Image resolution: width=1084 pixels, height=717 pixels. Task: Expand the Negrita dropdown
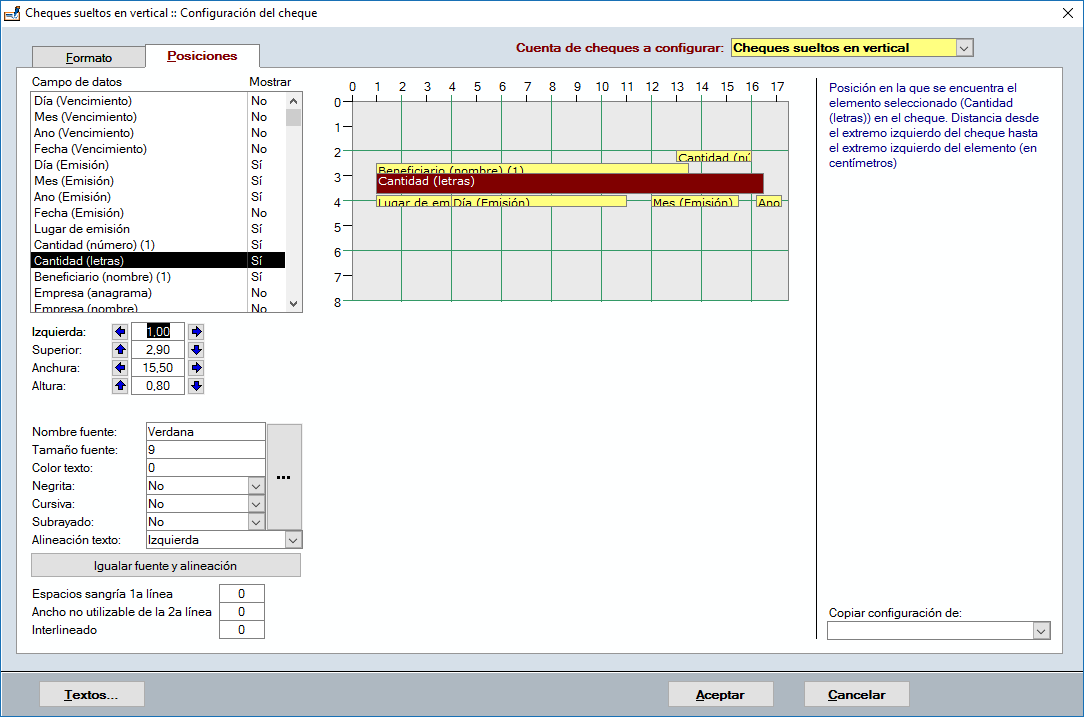255,486
